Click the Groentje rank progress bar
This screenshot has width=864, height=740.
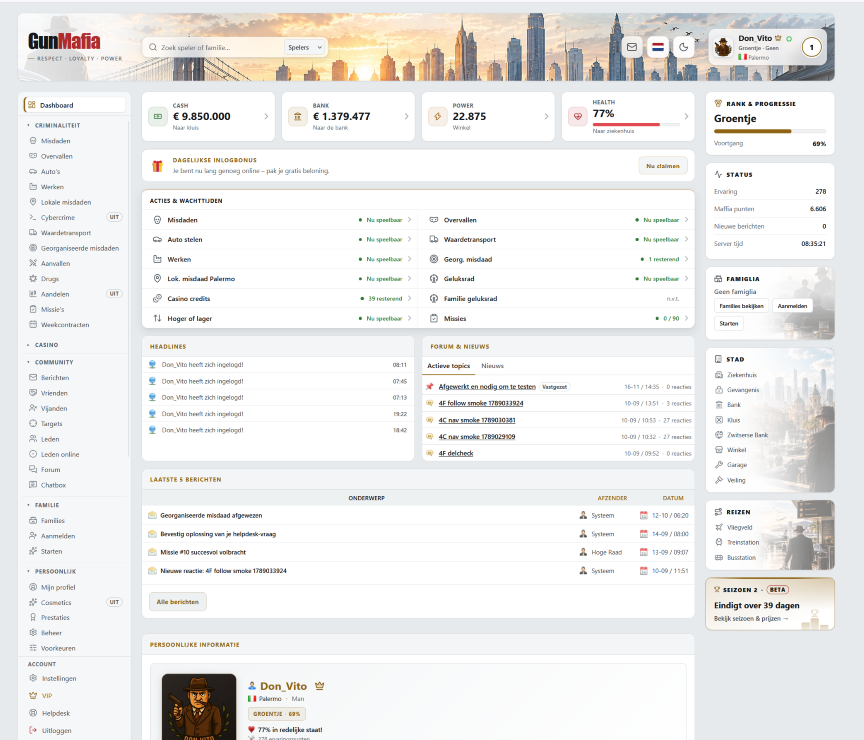coord(770,131)
